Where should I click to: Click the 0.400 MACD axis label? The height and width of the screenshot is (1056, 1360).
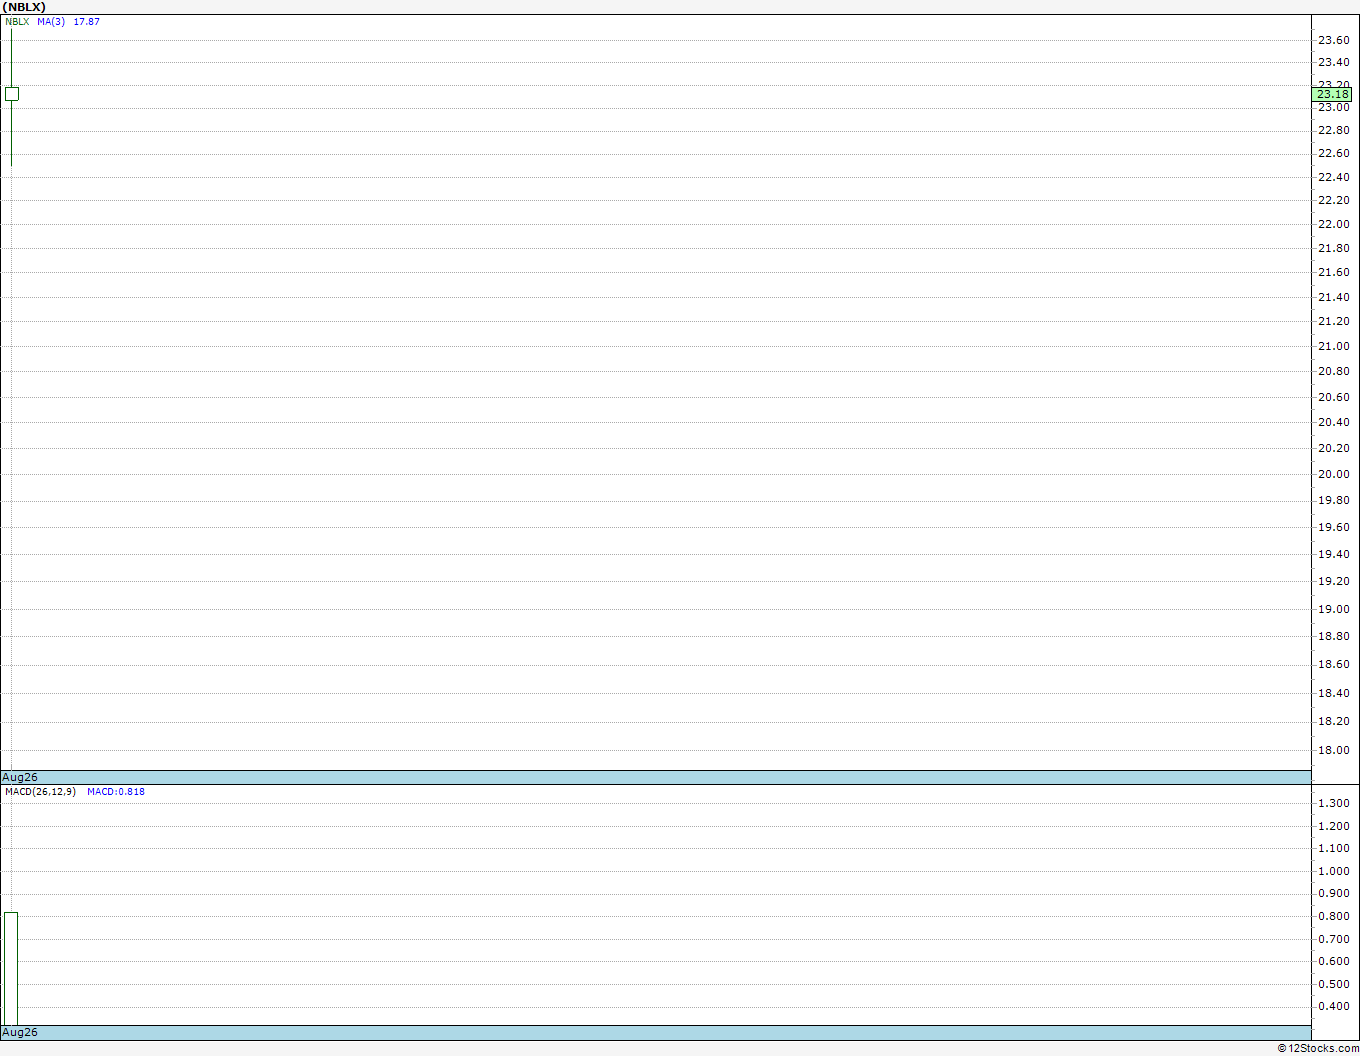pos(1334,1006)
